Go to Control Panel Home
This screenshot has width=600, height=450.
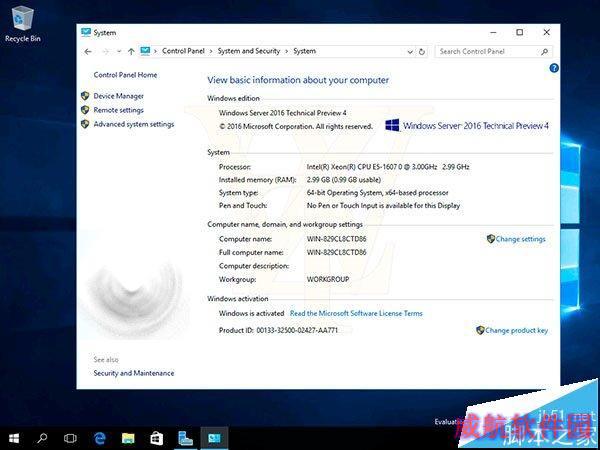point(125,75)
